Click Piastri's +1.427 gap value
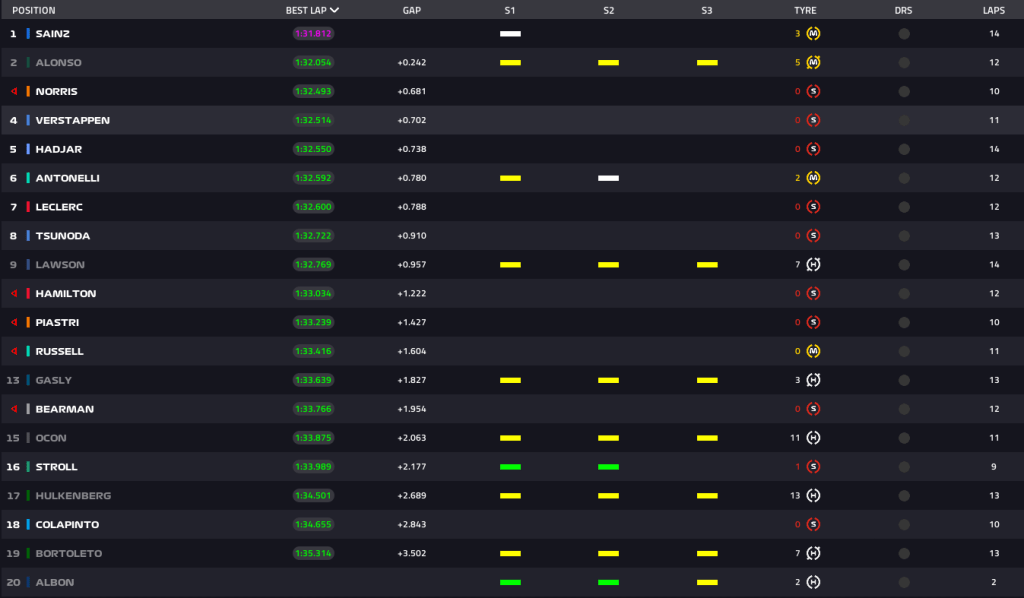1024x598 pixels. 412,323
